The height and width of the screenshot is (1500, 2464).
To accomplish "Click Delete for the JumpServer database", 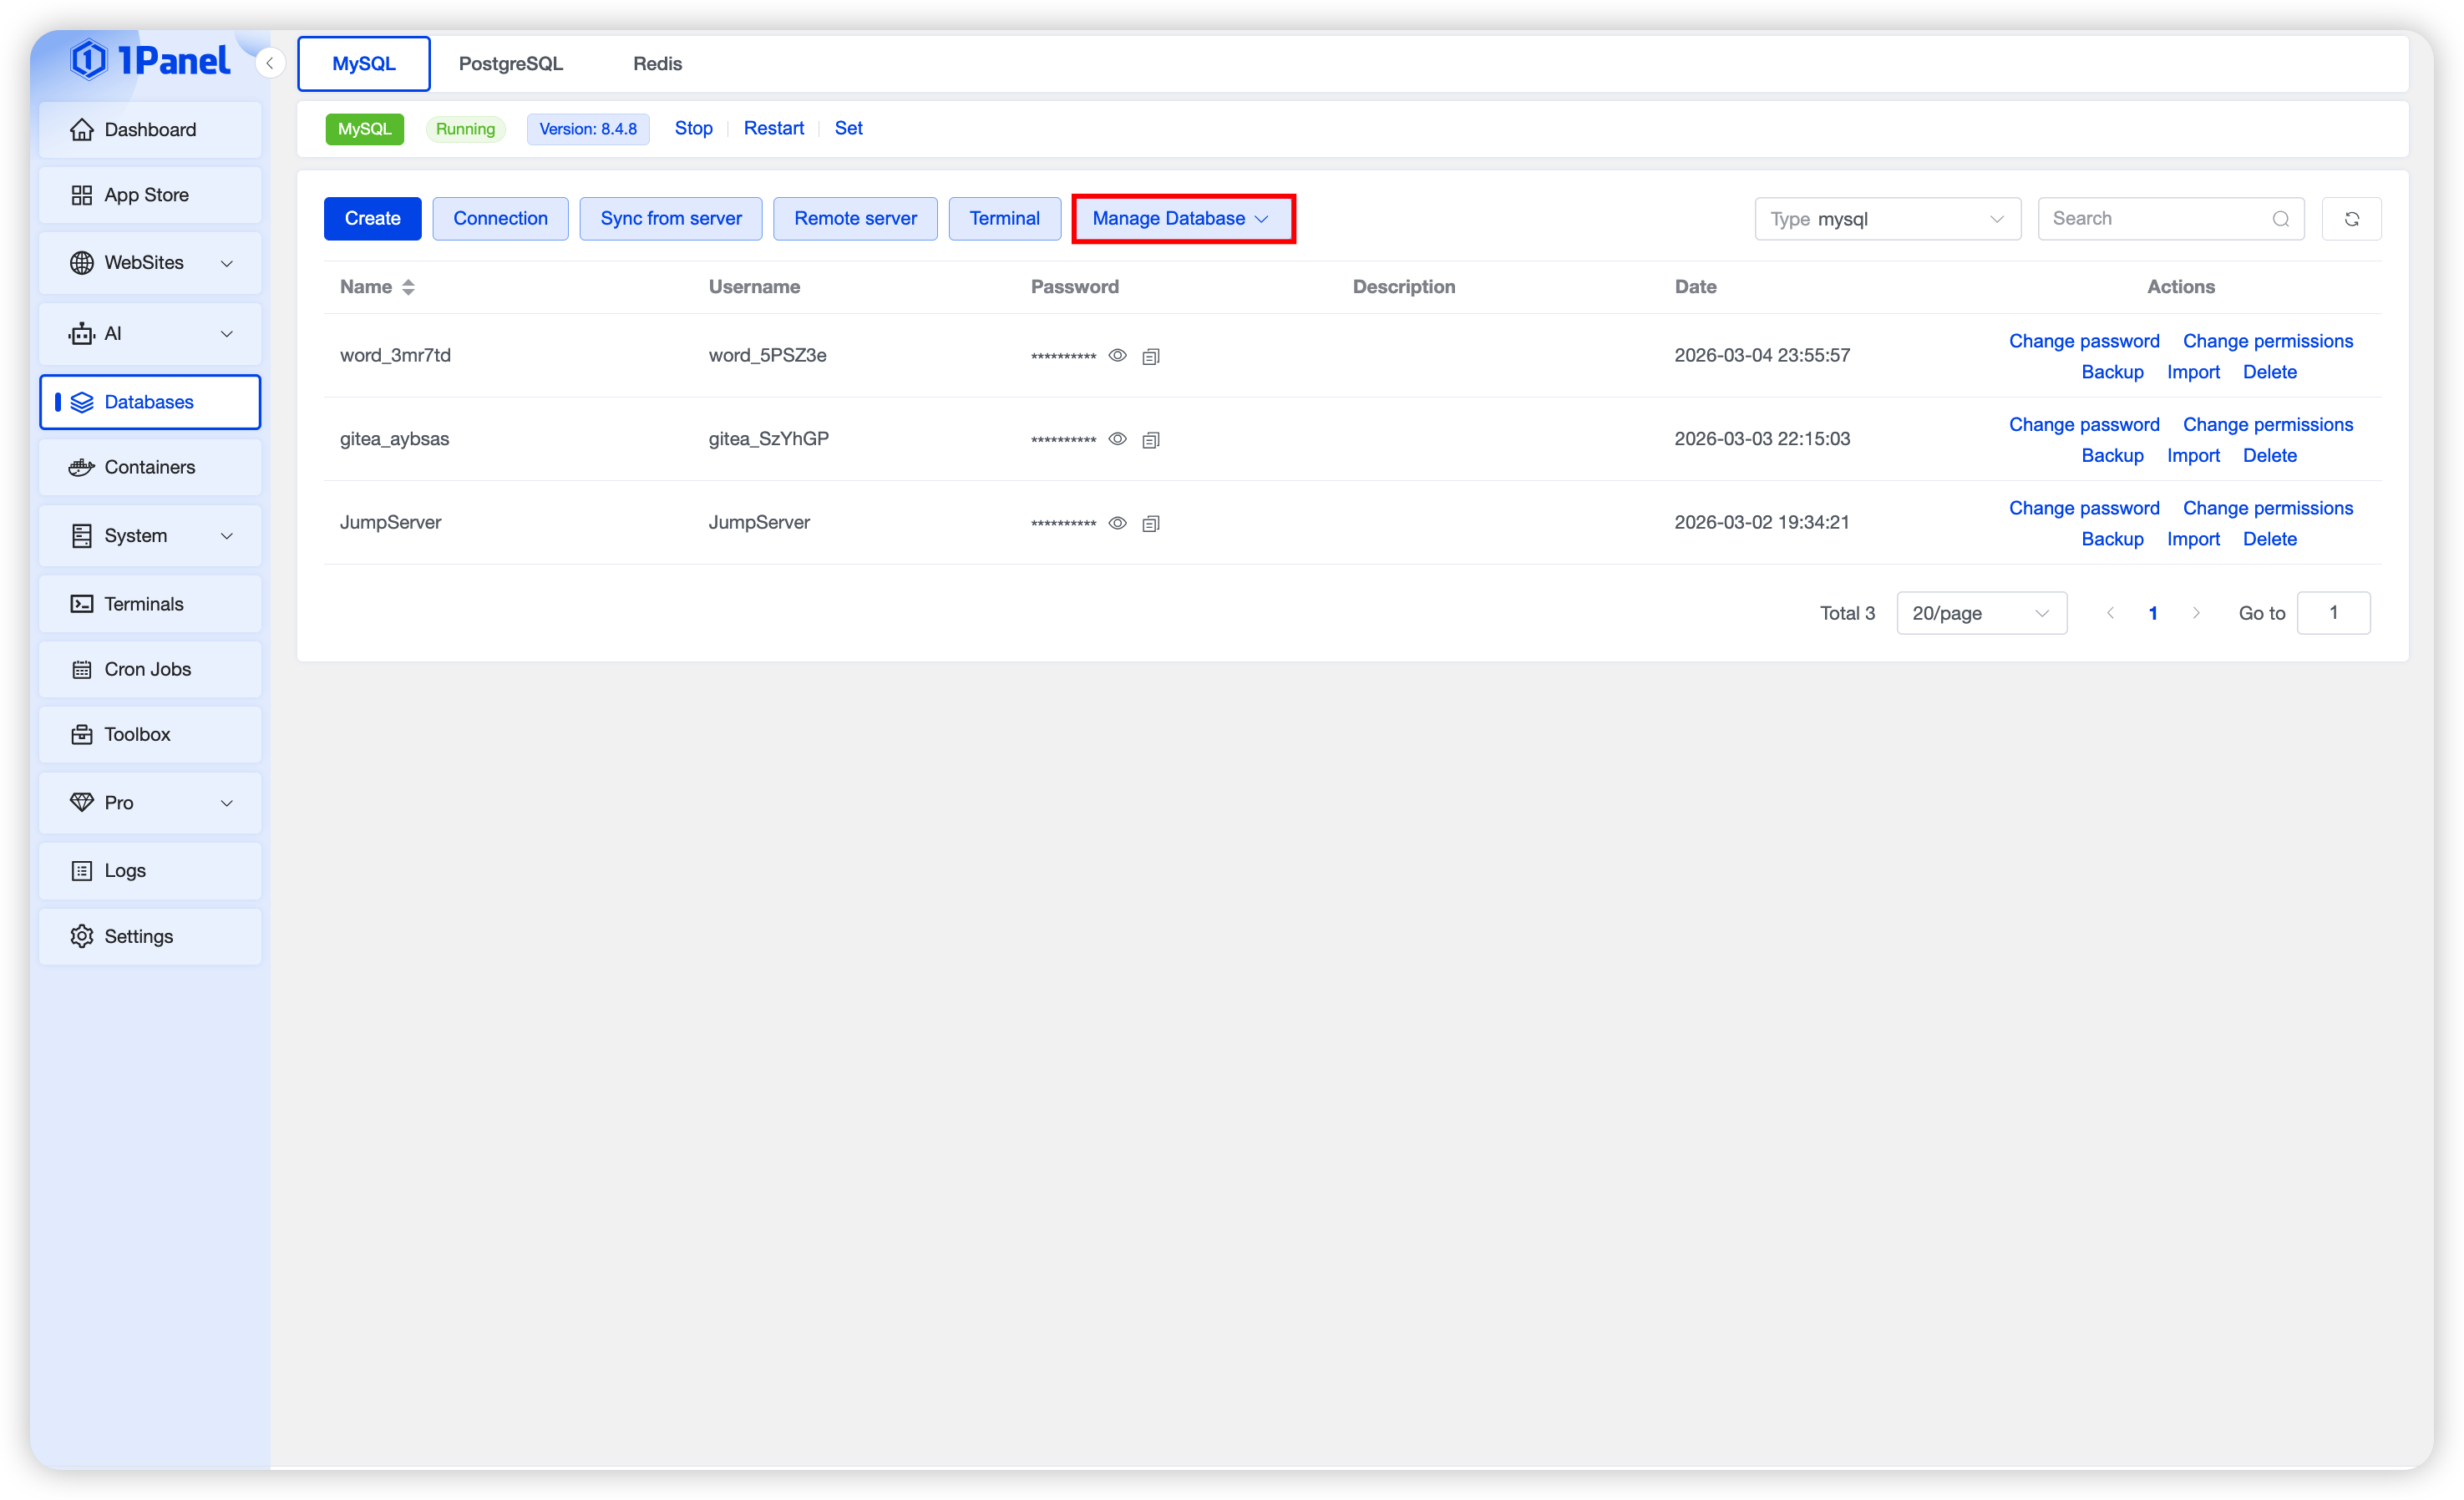I will 2269,539.
